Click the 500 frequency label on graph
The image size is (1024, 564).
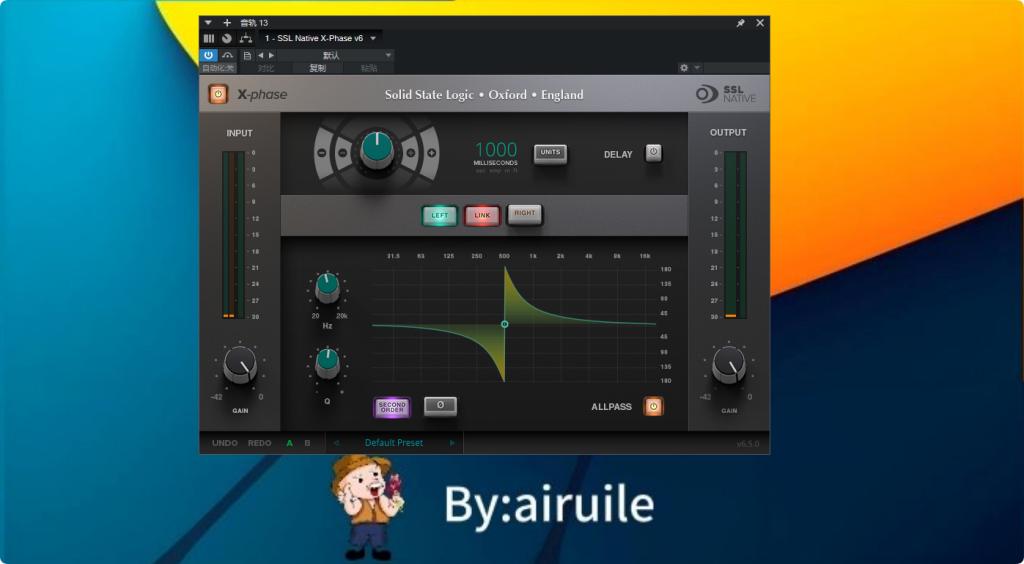pos(504,257)
